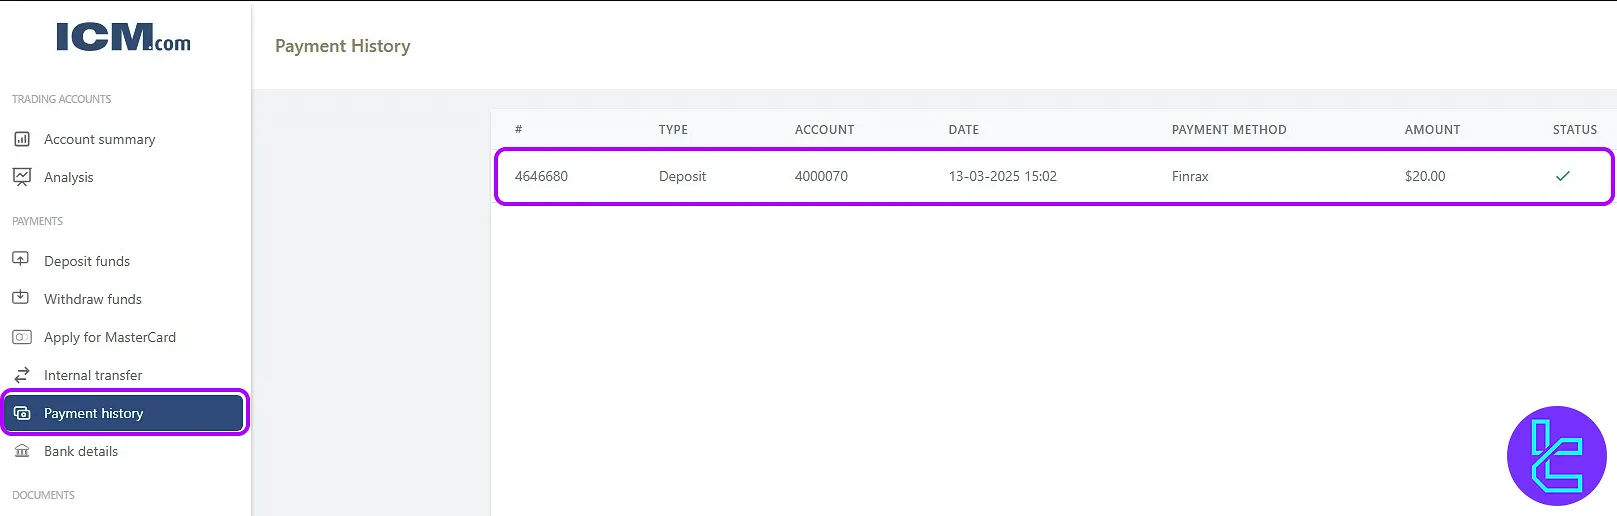Click the TRADING ACCOUNTS section label

click(62, 99)
